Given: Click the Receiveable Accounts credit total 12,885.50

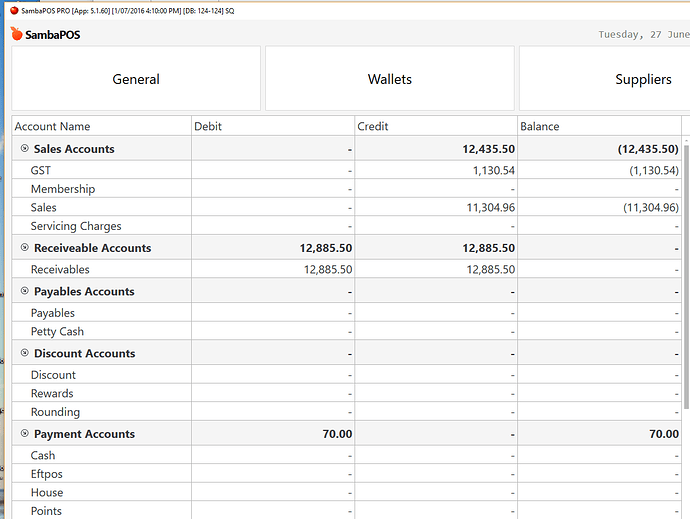Looking at the screenshot, I should click(x=488, y=248).
